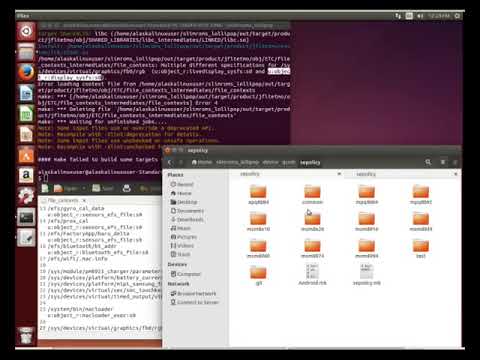Expand the Open recent files dropdown arrow
This screenshot has width=480, height=360.
[84, 188]
